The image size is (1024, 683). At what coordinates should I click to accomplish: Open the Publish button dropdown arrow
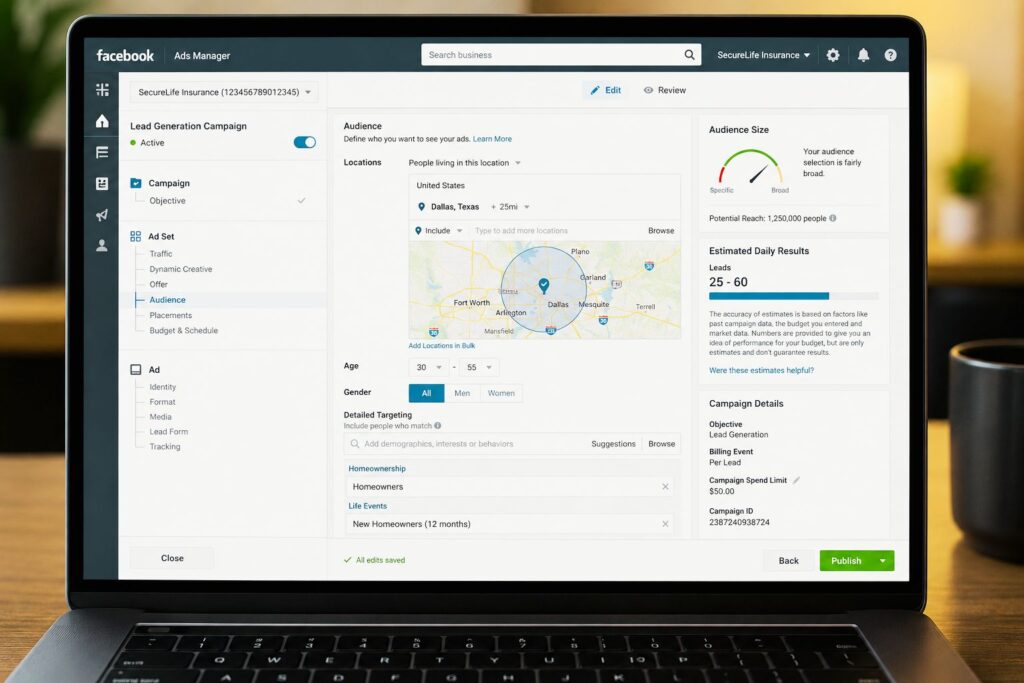coord(883,560)
